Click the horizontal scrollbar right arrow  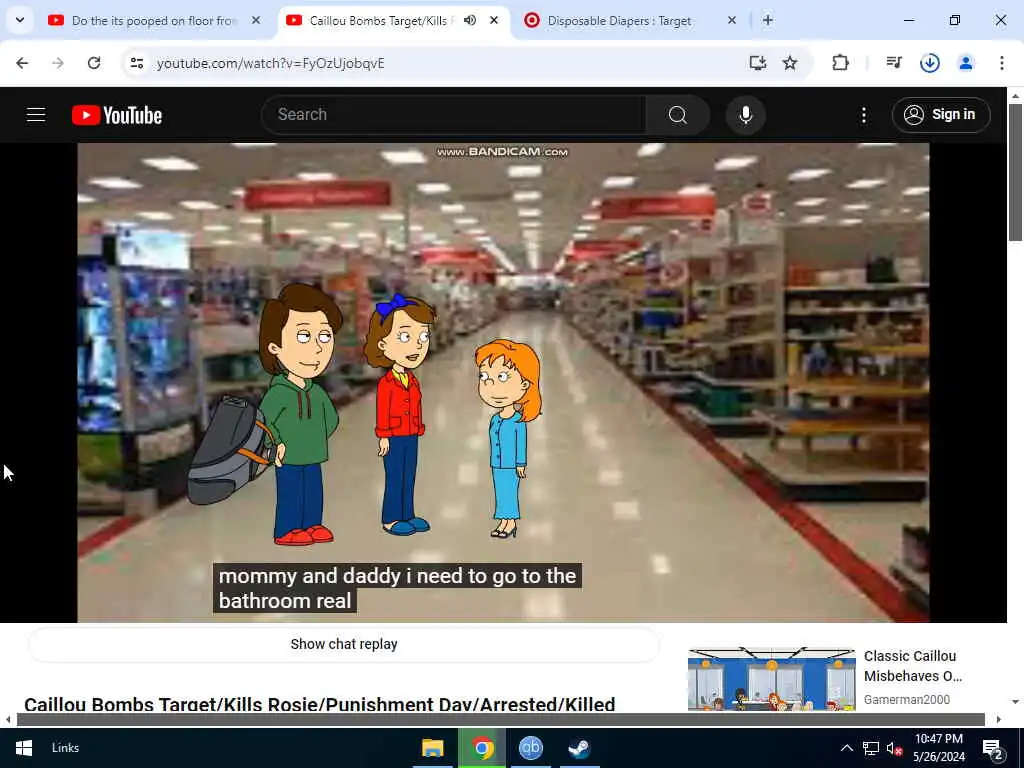(999, 720)
